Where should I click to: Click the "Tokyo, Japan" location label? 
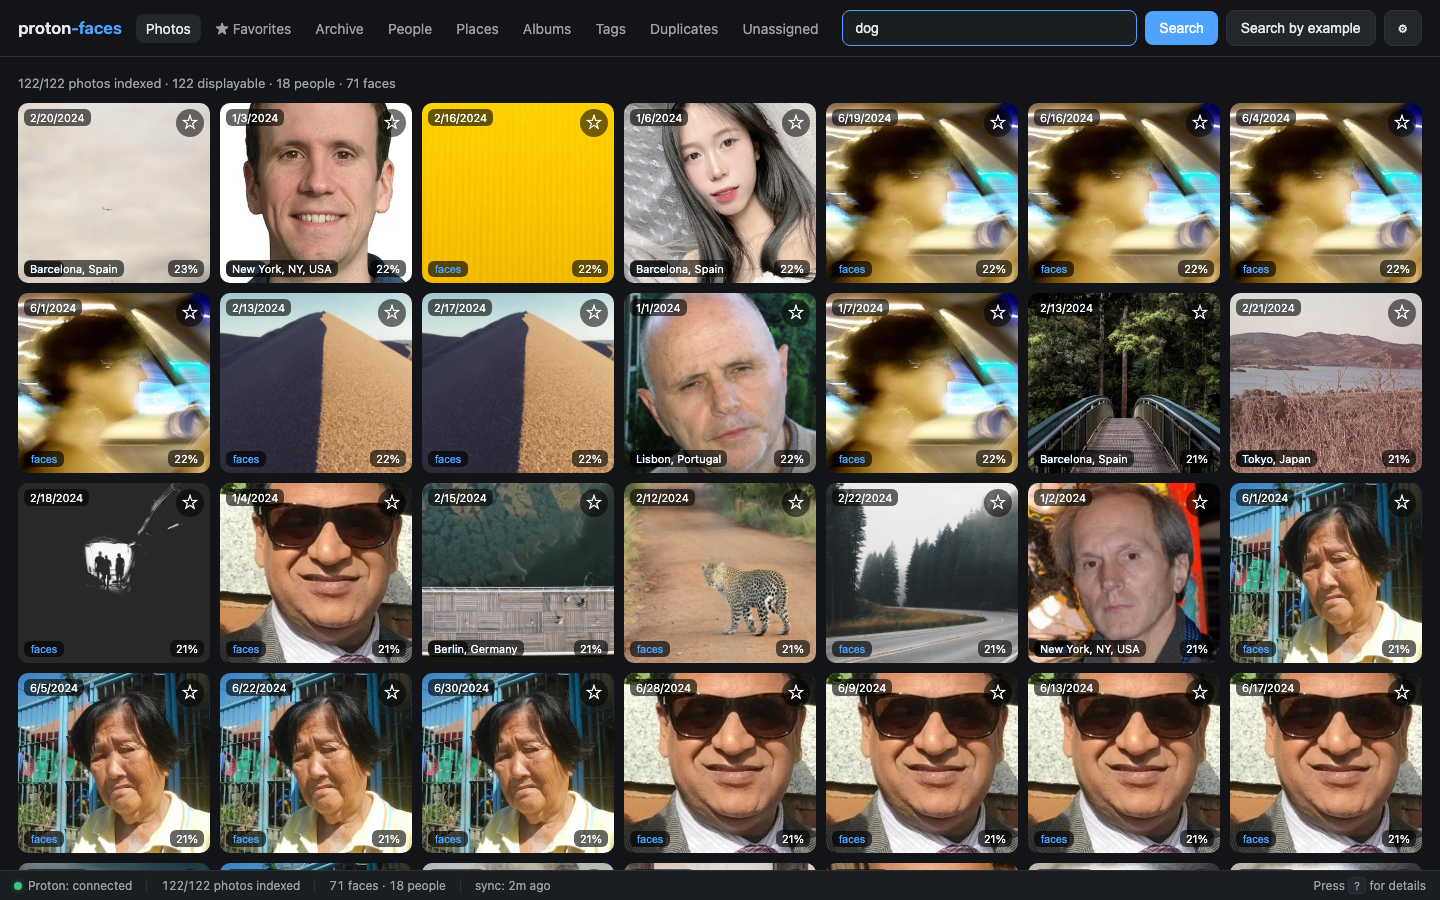[1276, 459]
